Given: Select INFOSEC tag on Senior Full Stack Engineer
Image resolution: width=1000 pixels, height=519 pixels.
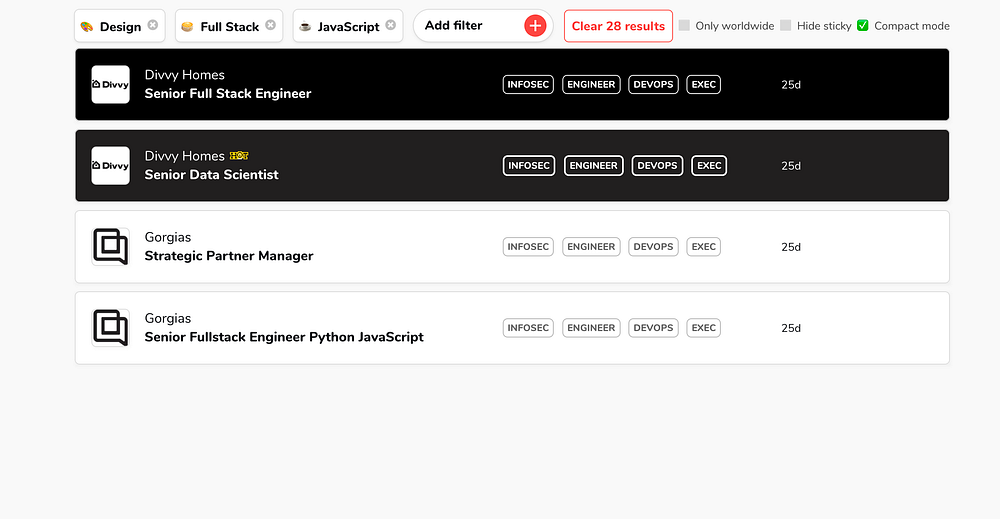Looking at the screenshot, I should [x=528, y=85].
